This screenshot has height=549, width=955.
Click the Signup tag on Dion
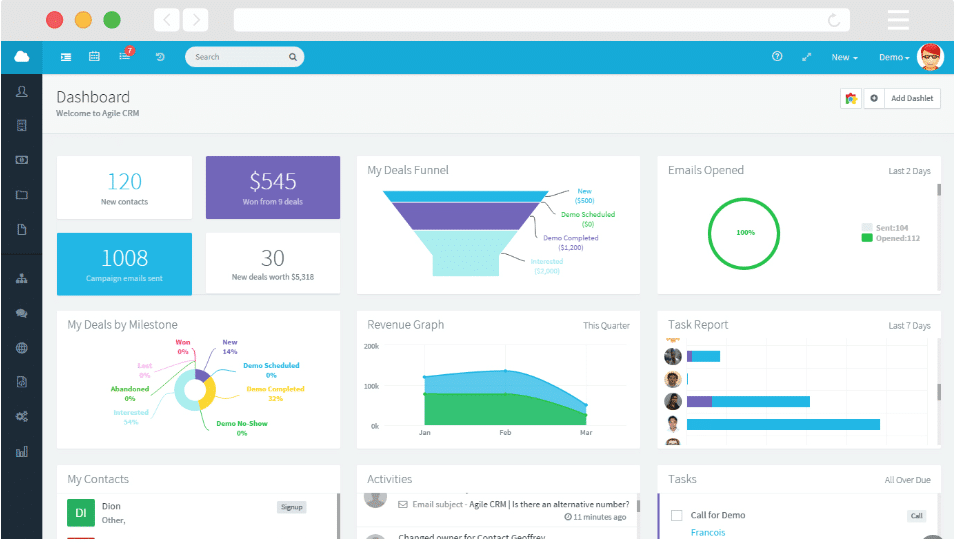tap(292, 507)
